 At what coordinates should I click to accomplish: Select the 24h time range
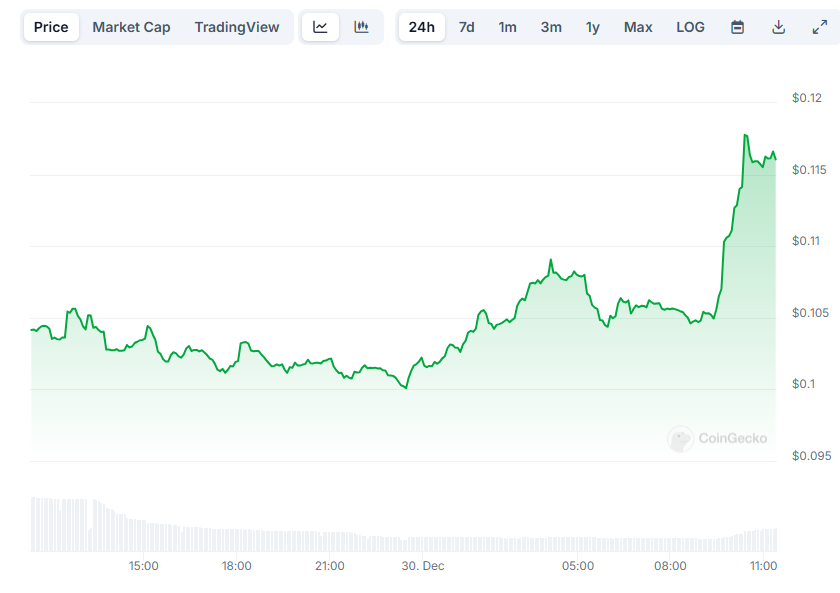[x=421, y=27]
